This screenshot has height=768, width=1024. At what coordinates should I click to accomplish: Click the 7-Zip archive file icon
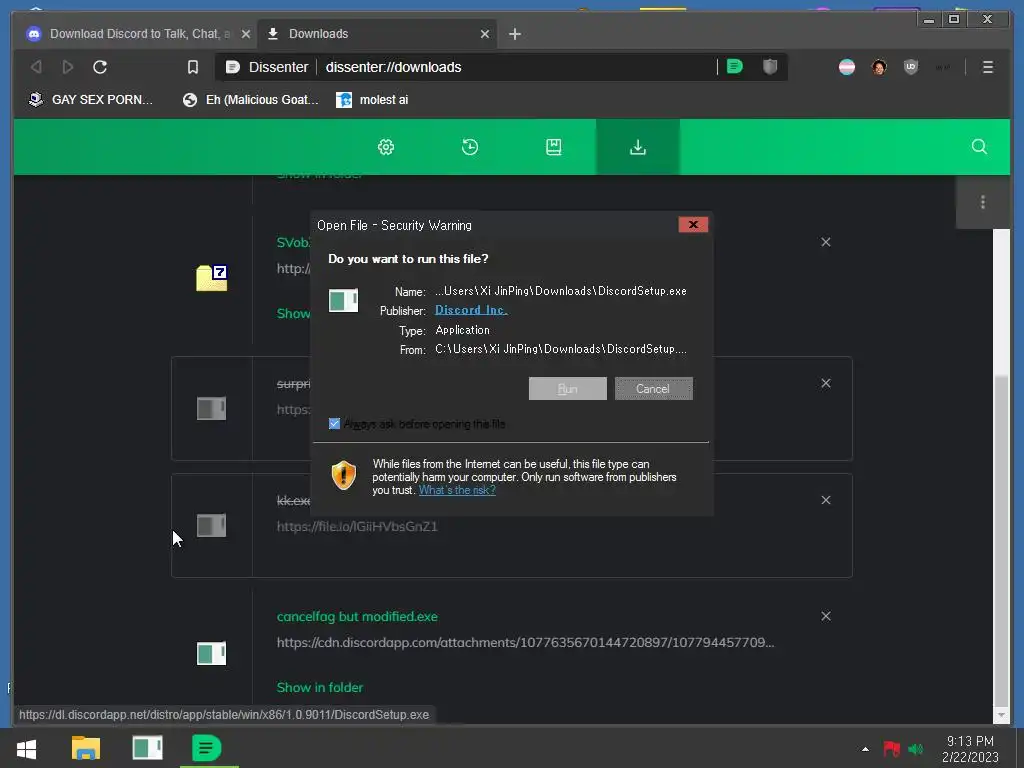point(212,278)
